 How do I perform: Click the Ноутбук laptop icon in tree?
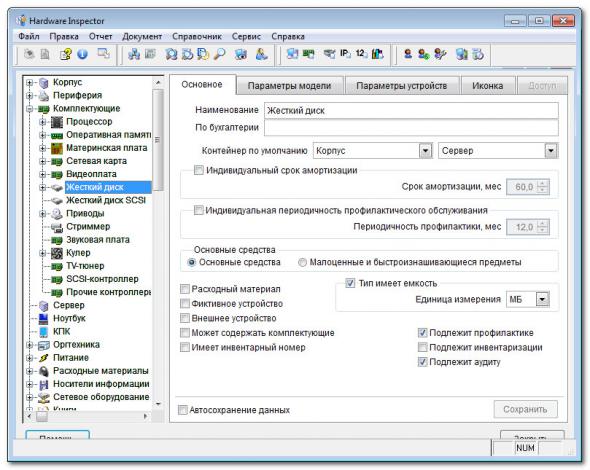(44, 319)
